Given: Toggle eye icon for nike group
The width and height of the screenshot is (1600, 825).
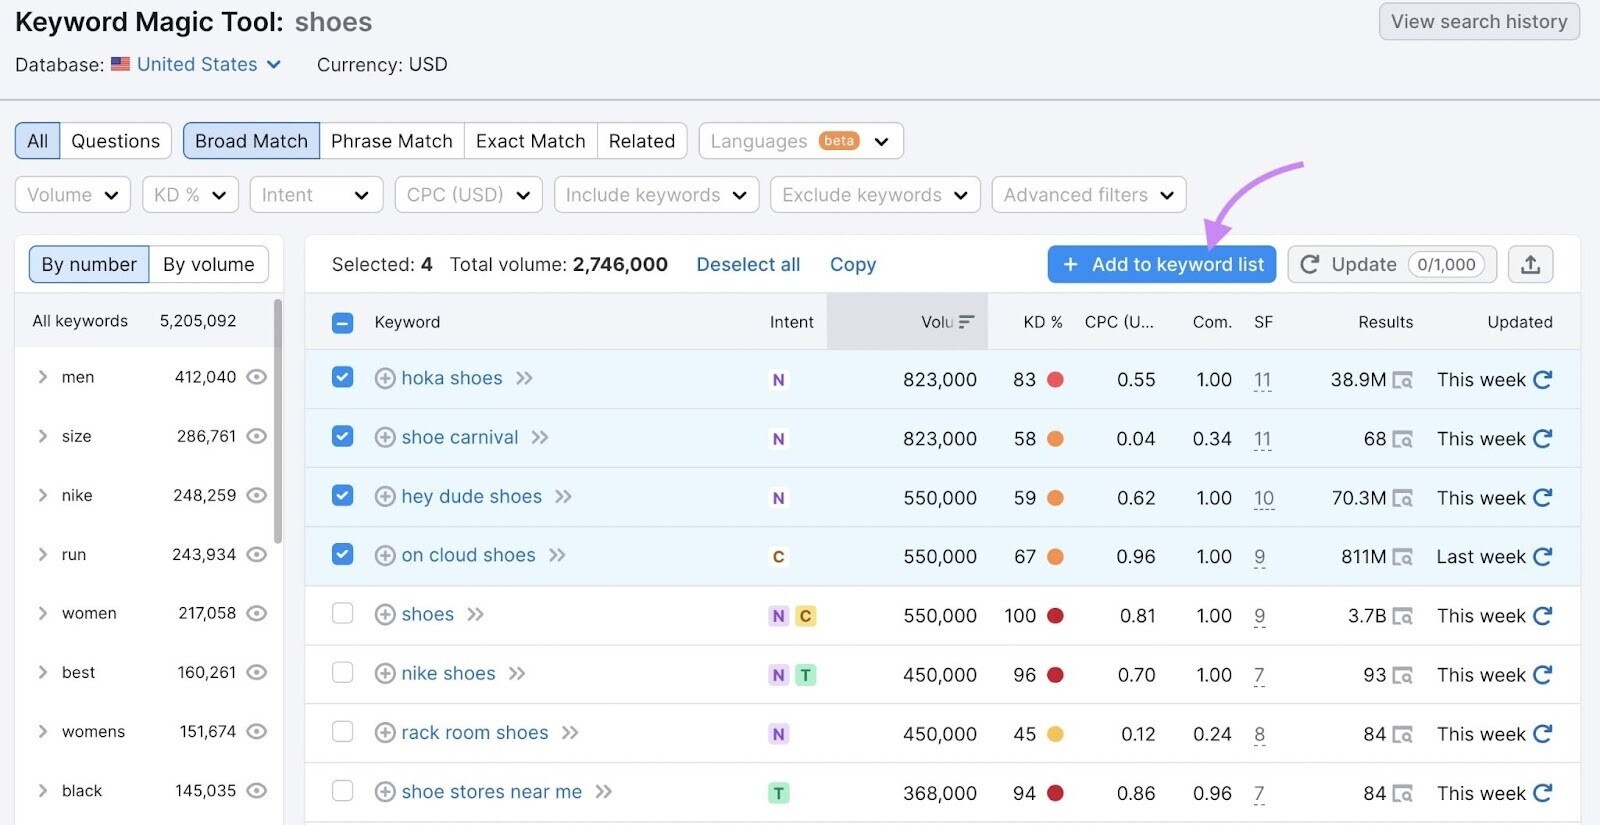Looking at the screenshot, I should pyautogui.click(x=257, y=495).
